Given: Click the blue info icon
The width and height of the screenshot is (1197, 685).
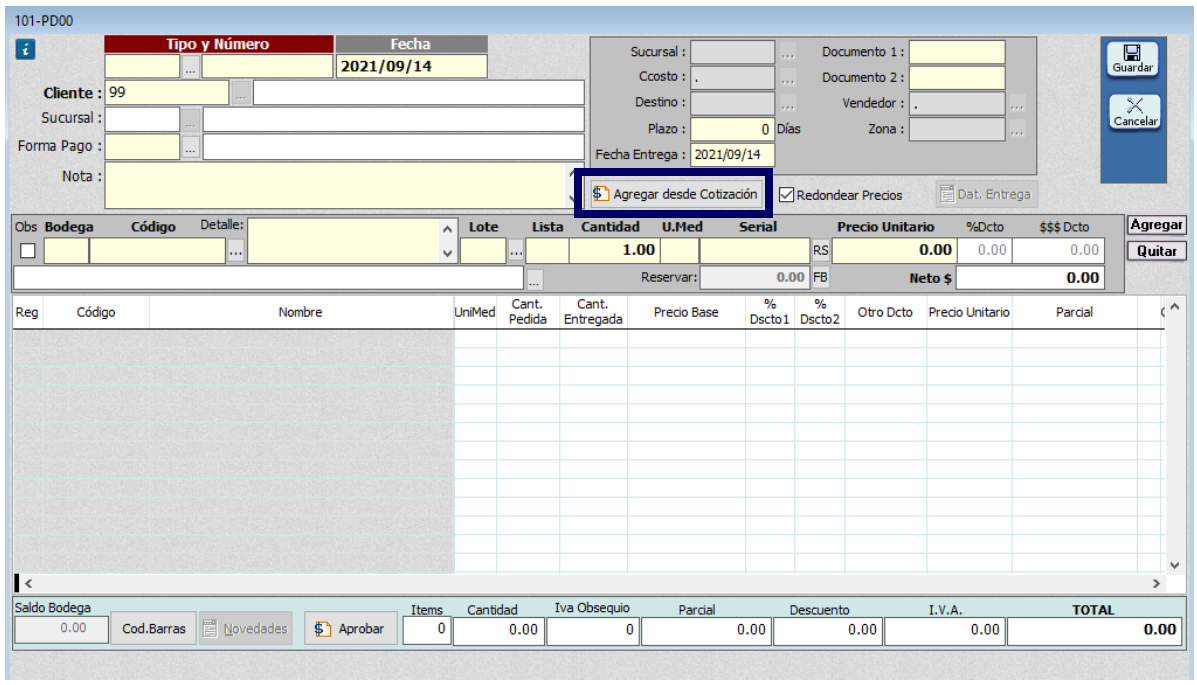Looking at the screenshot, I should coord(25,50).
